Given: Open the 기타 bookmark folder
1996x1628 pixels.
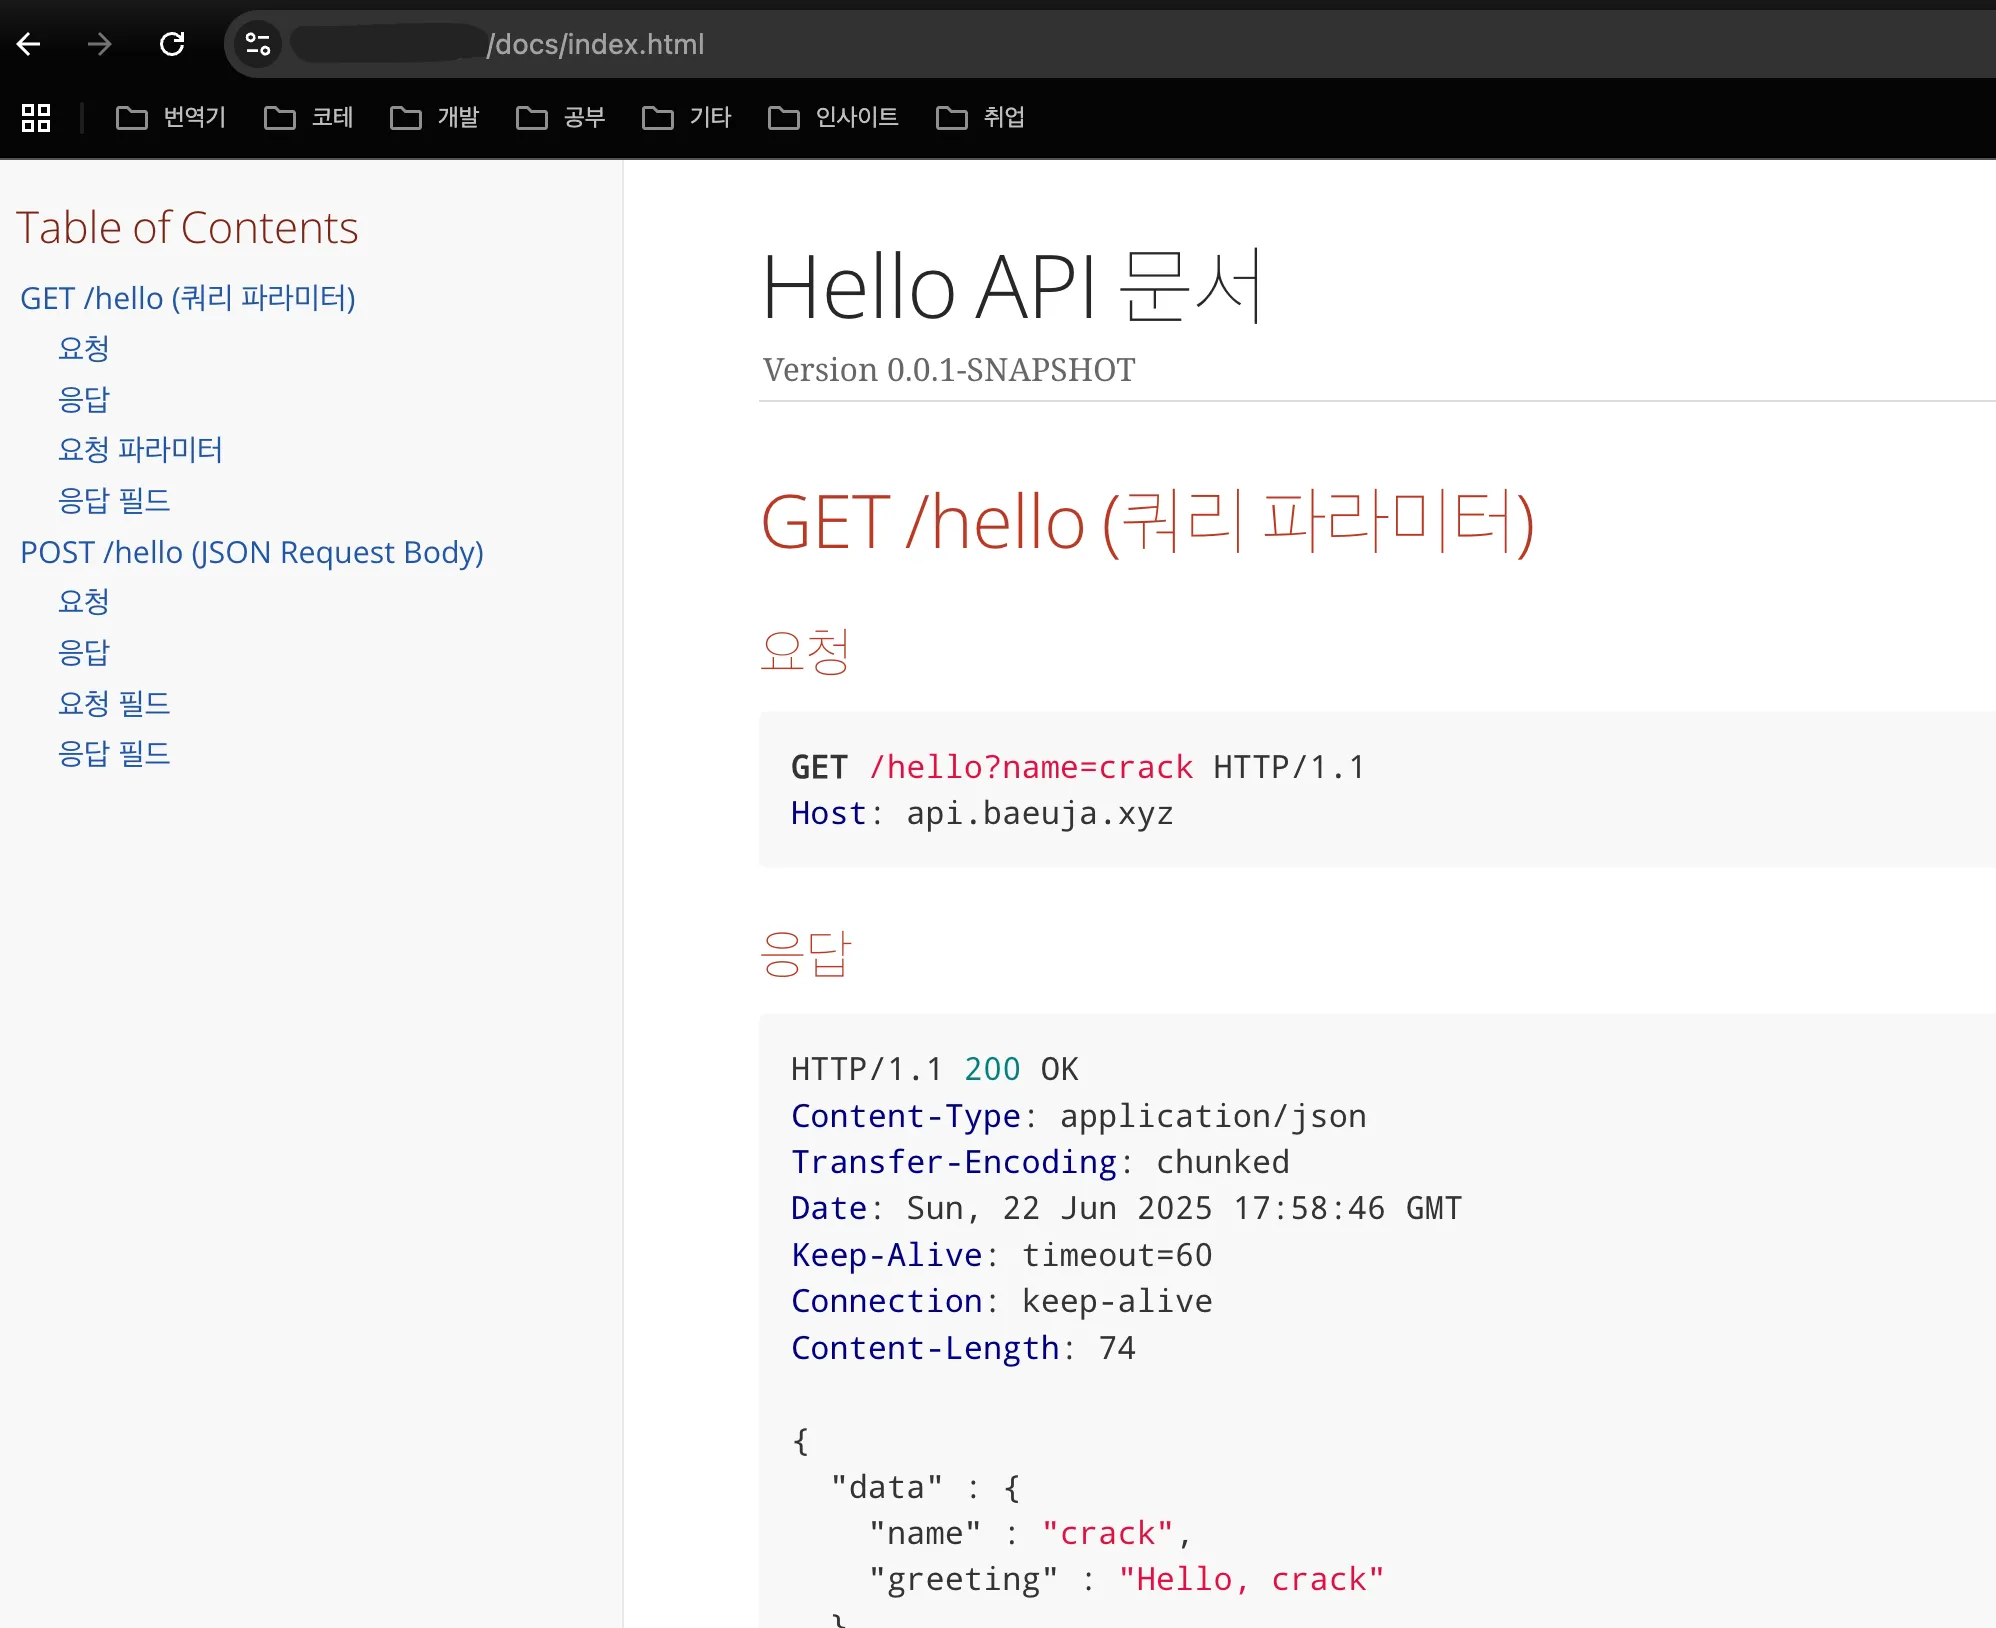Looking at the screenshot, I should [x=687, y=118].
